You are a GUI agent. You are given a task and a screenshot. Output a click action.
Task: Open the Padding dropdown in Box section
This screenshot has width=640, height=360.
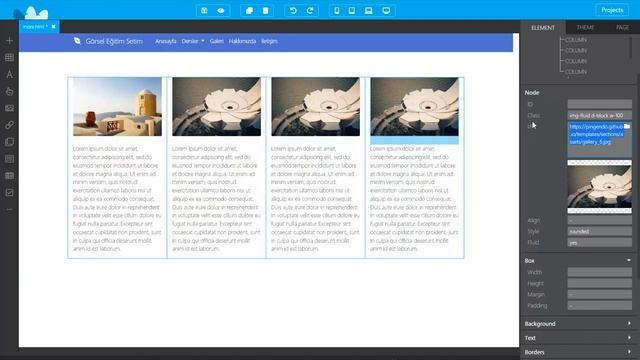[x=599, y=305]
